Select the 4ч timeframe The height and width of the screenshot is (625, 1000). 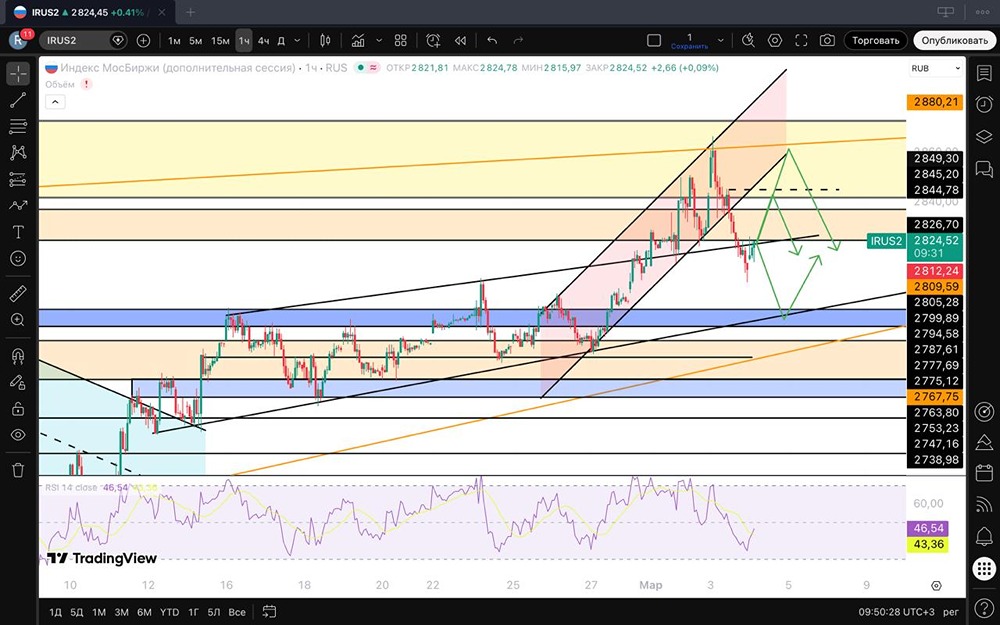[263, 41]
